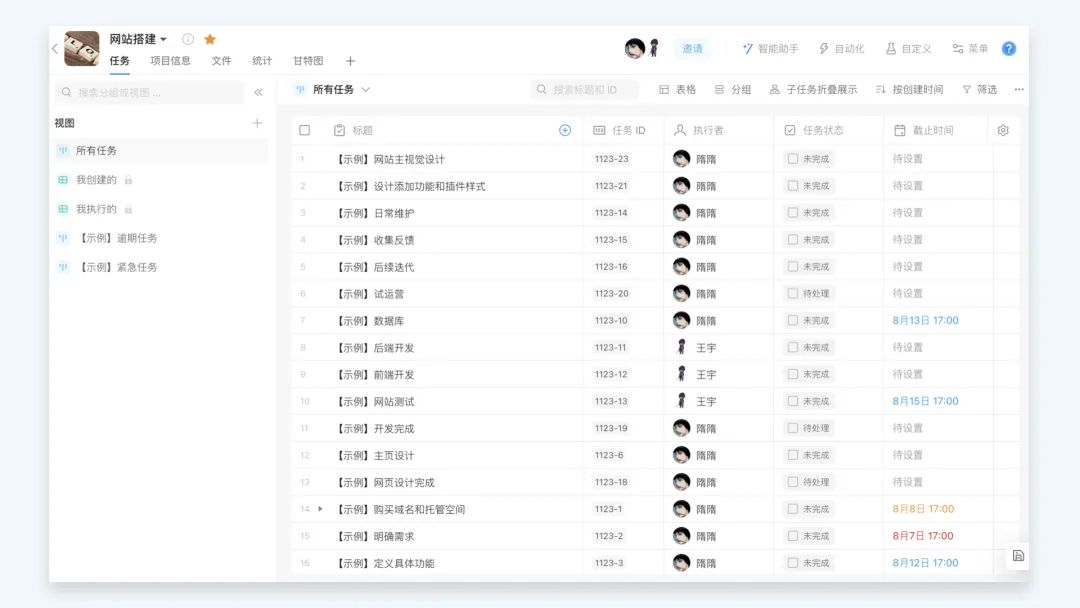Open column settings gear icon
This screenshot has width=1080, height=608.
[x=1003, y=130]
